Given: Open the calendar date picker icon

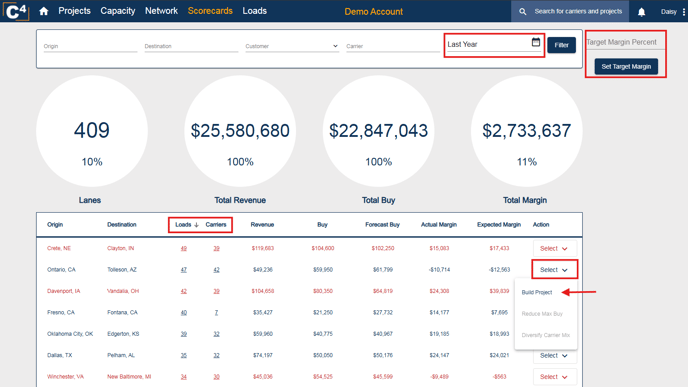Looking at the screenshot, I should 536,42.
